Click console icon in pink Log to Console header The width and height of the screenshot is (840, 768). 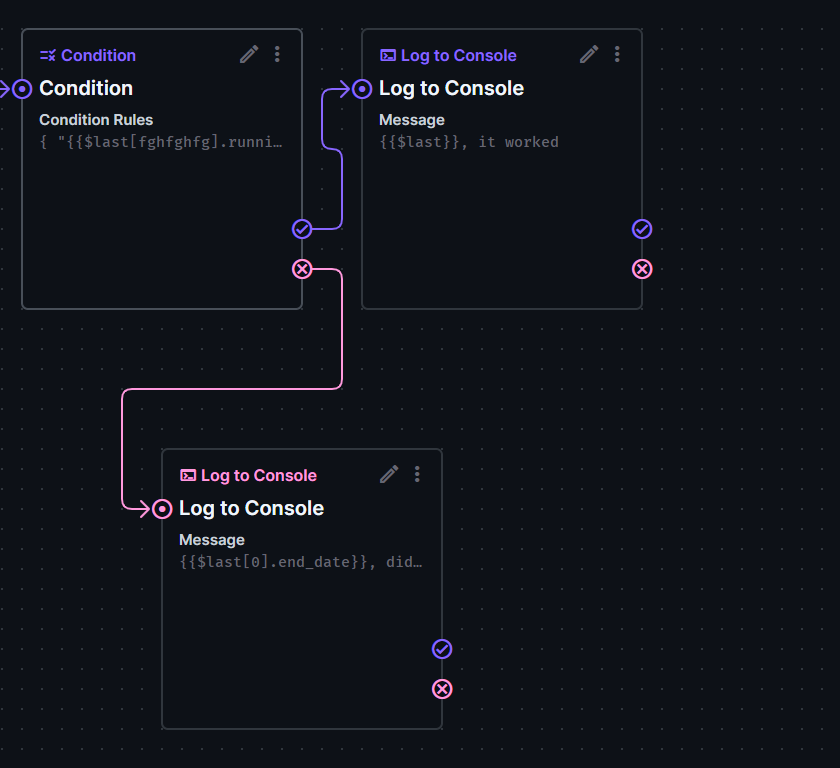click(x=188, y=475)
